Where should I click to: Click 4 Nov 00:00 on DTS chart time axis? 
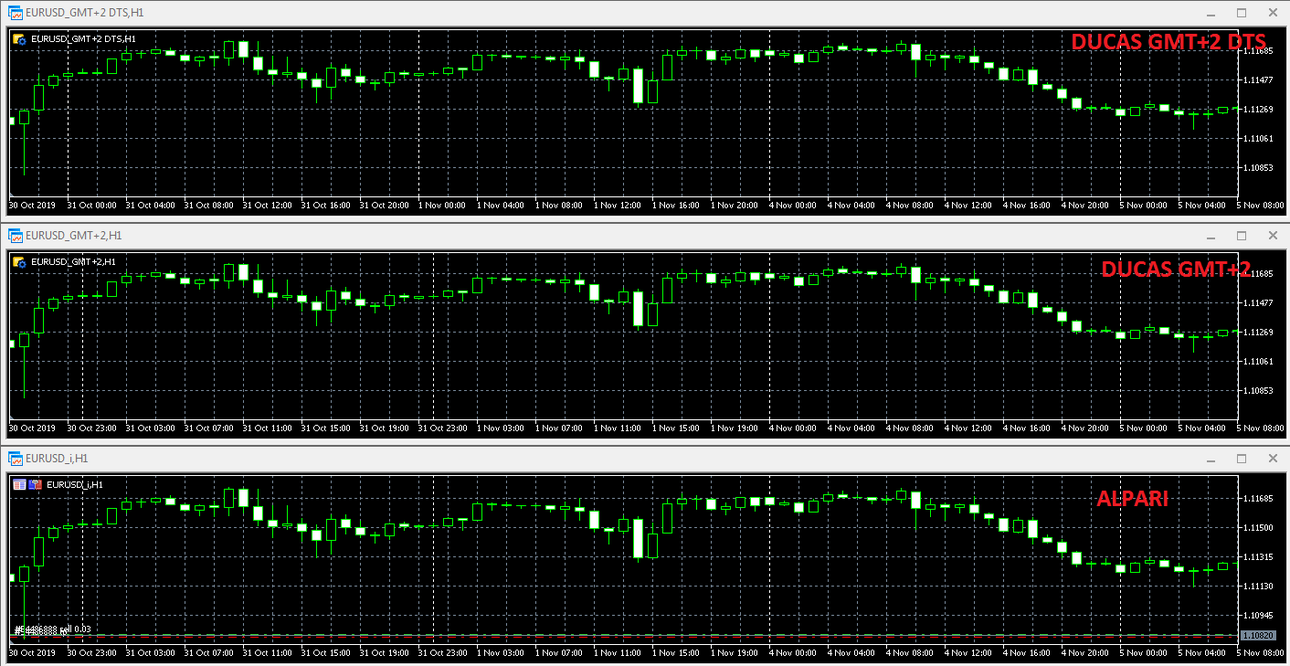795,205
